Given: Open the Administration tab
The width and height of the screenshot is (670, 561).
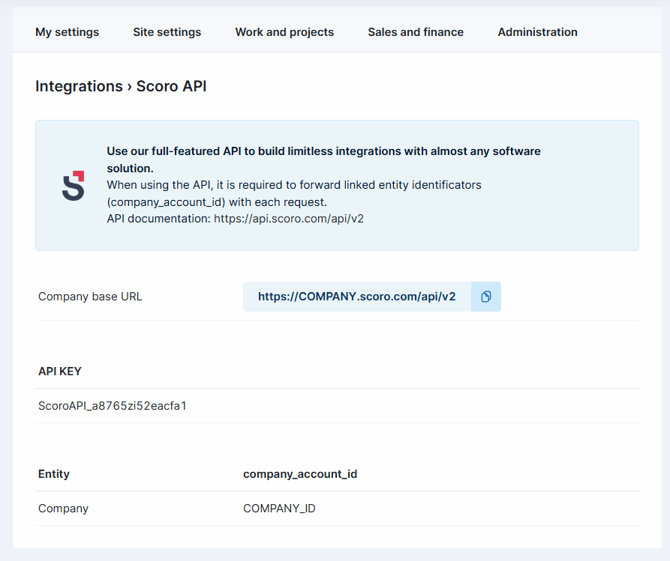Looking at the screenshot, I should click(537, 32).
